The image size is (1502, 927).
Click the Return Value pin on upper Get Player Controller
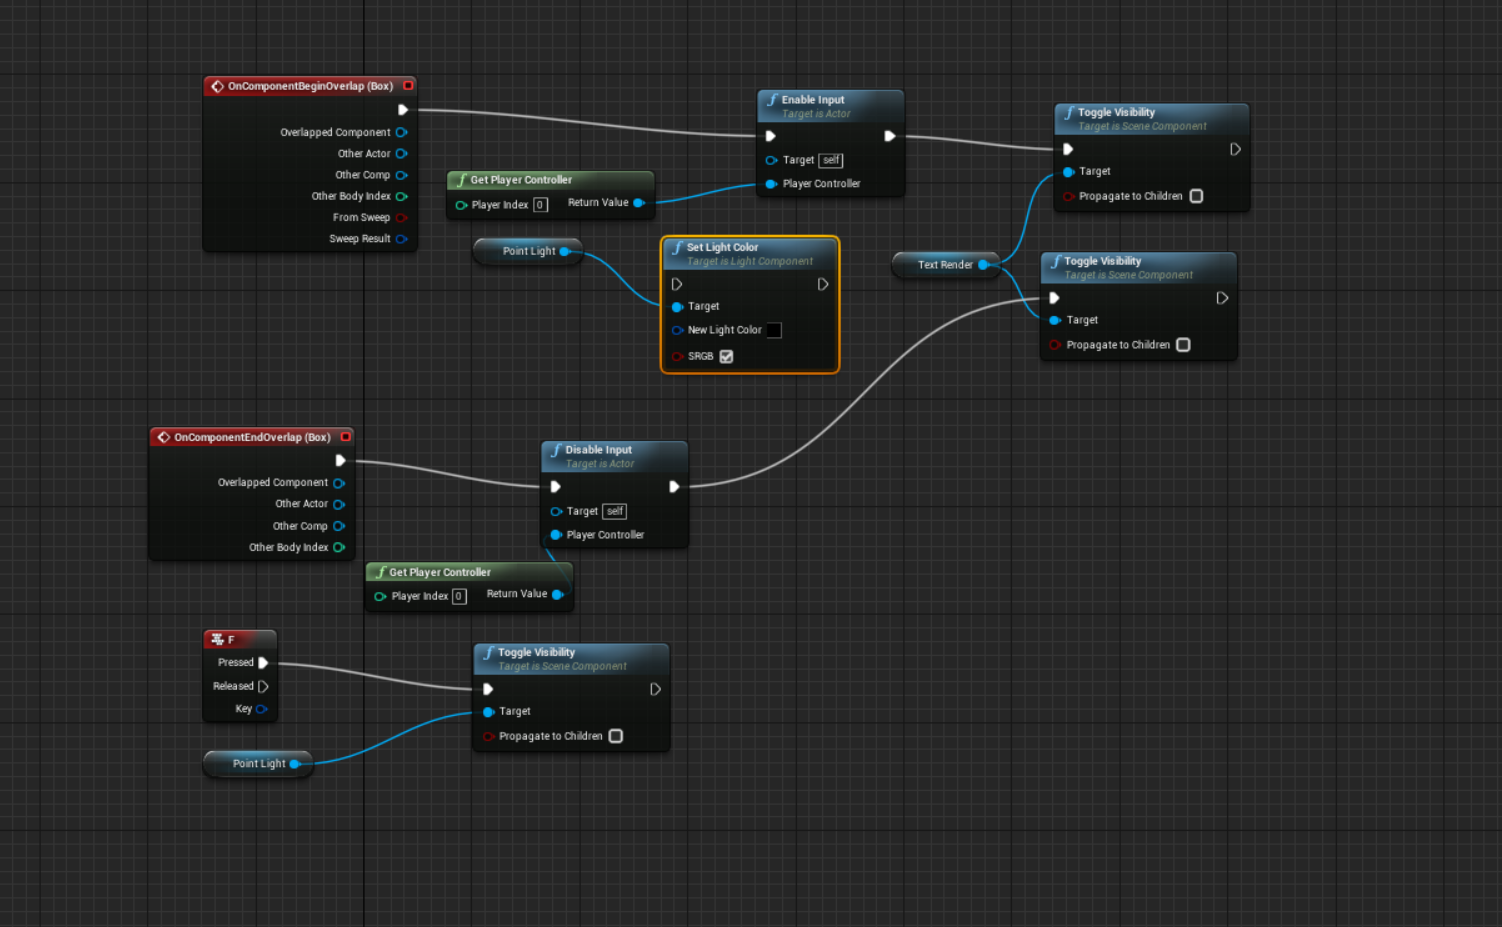coord(640,202)
